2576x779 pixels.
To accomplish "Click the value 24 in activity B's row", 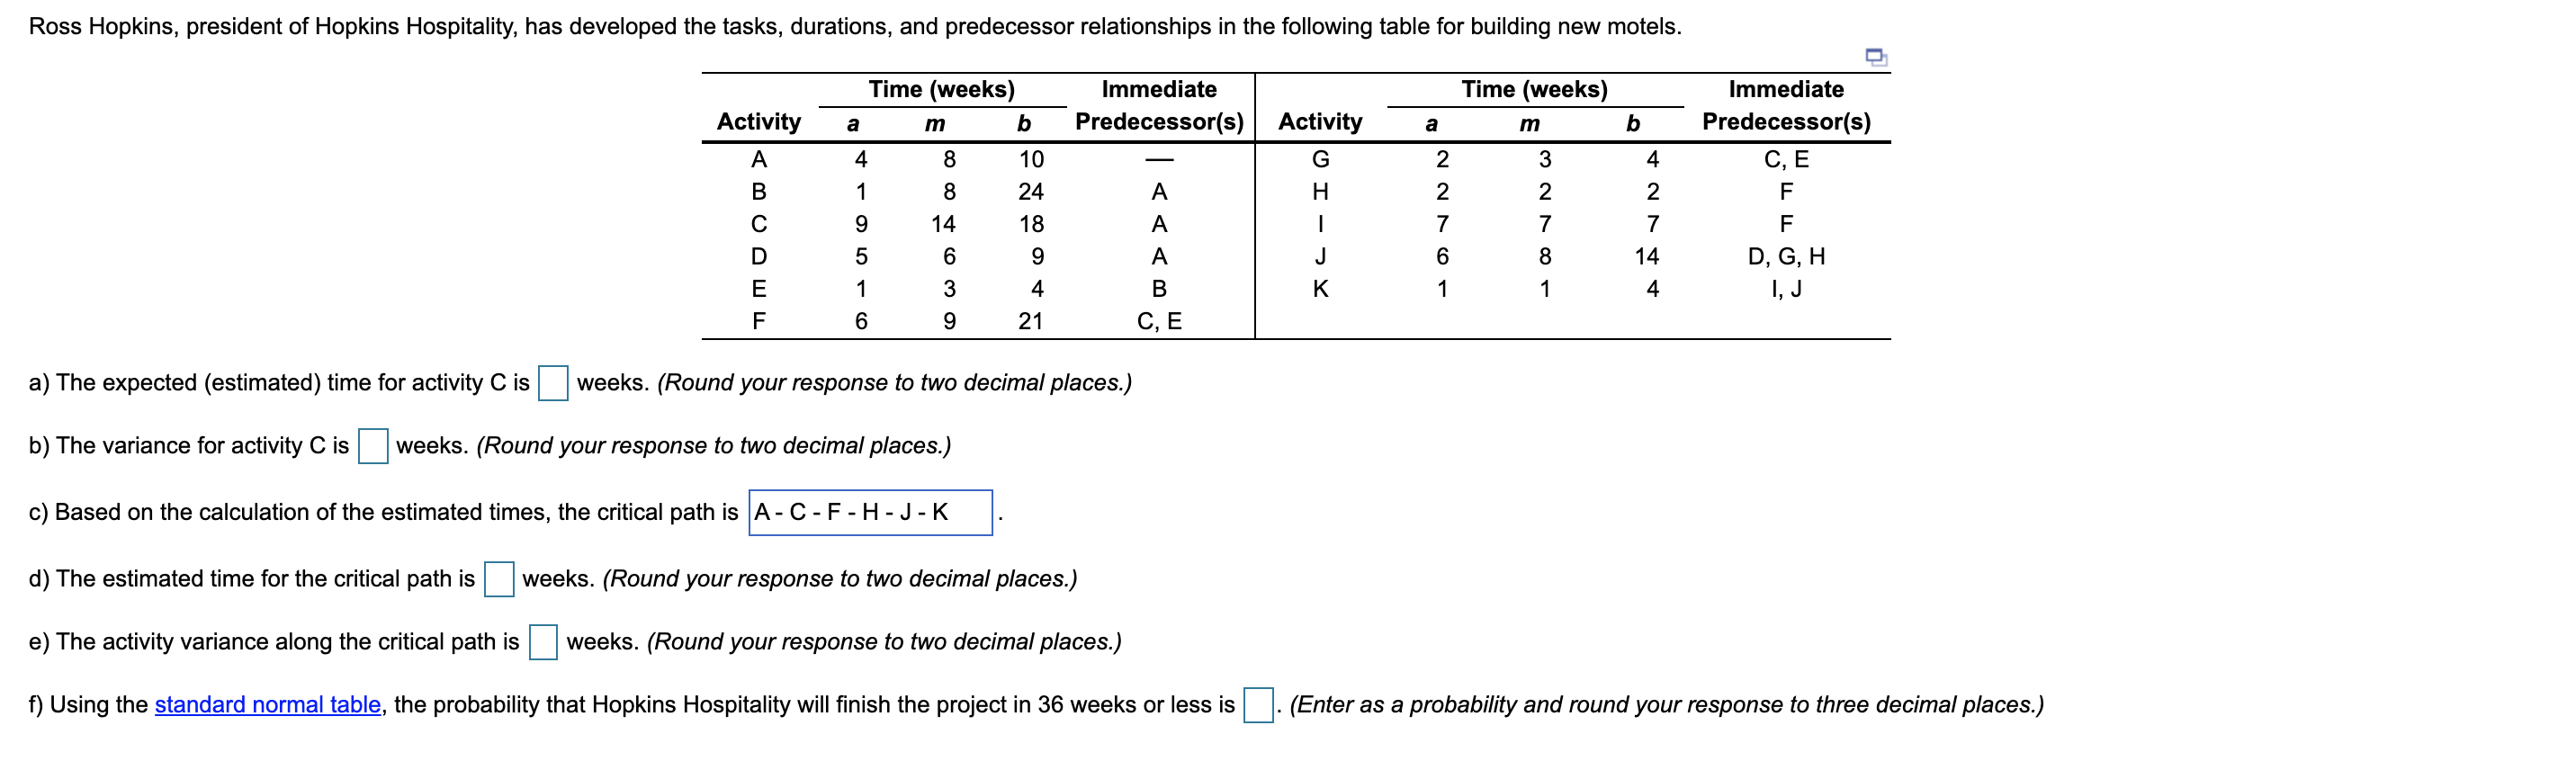I will tap(1030, 192).
